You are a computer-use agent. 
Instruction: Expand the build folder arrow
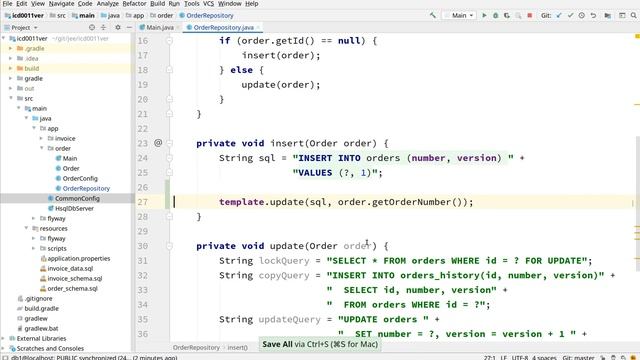tap(11, 68)
